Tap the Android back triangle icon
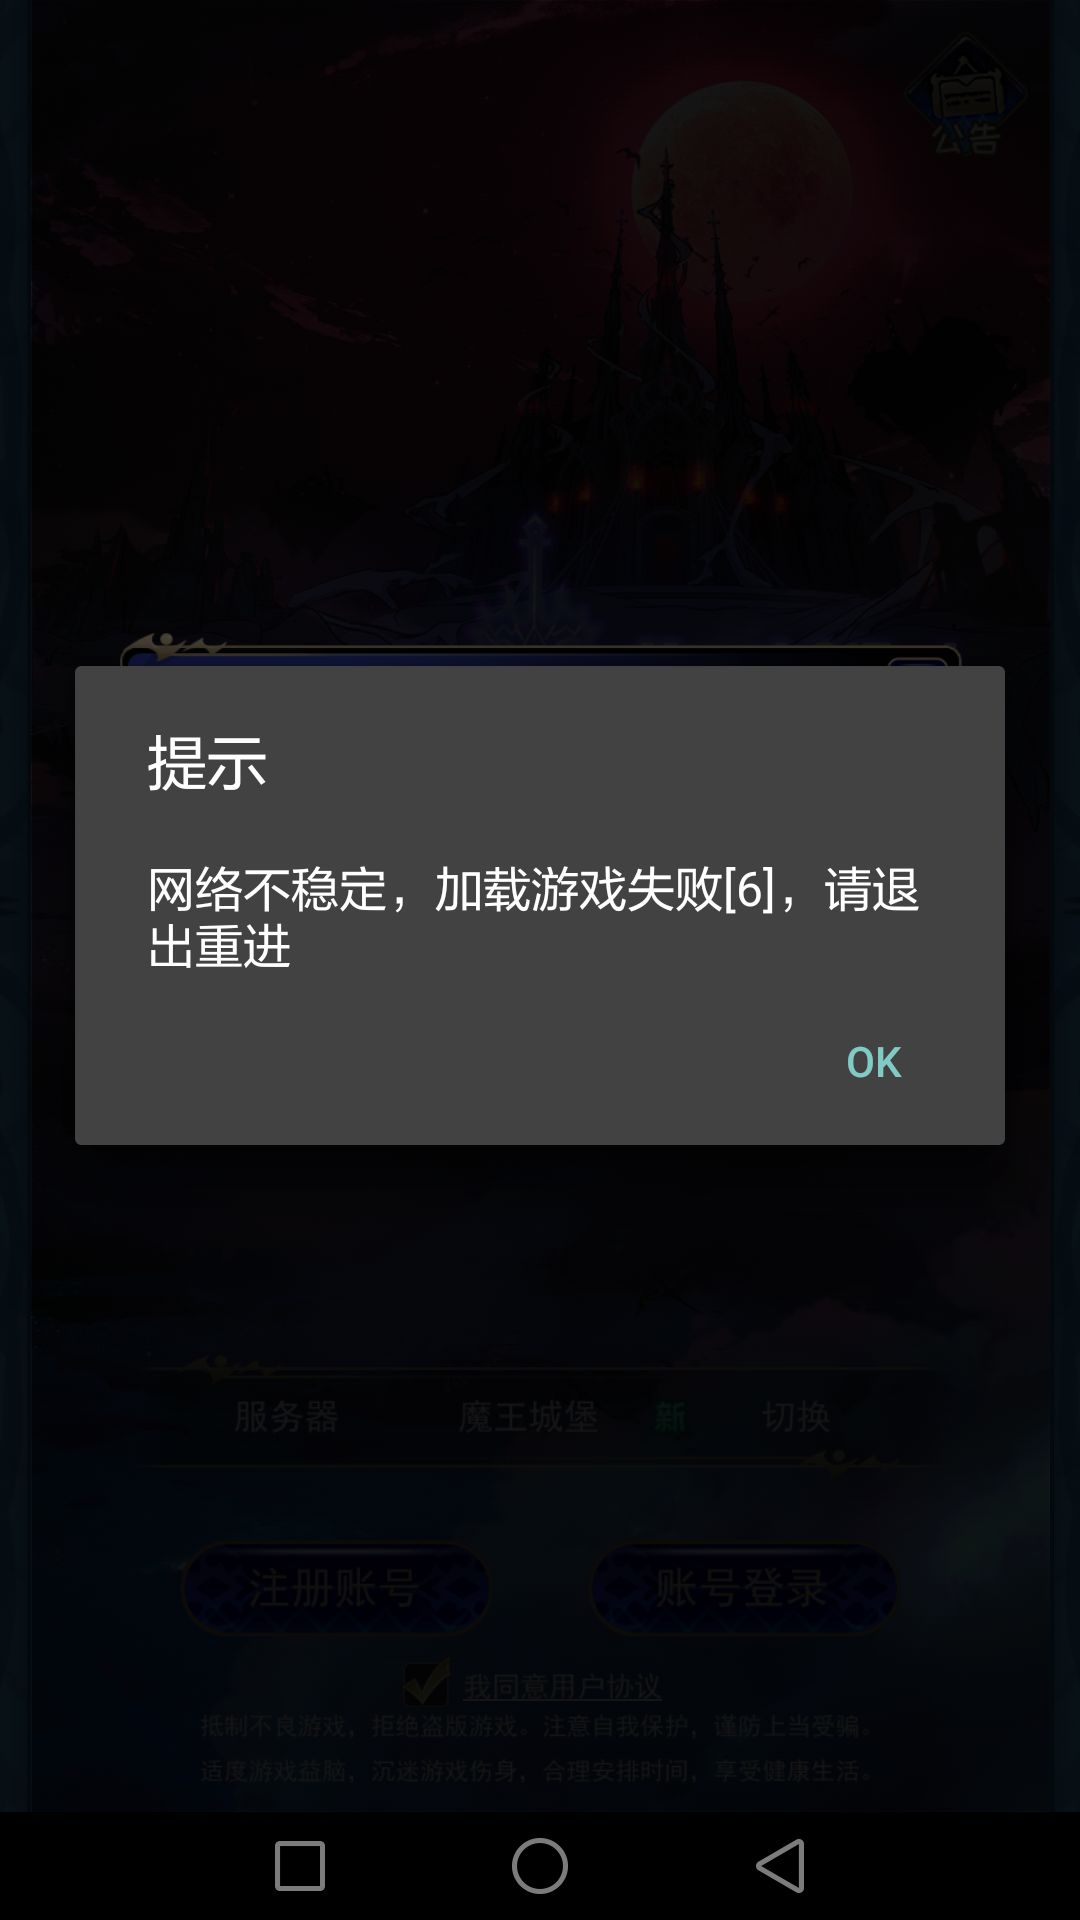 (780, 1865)
